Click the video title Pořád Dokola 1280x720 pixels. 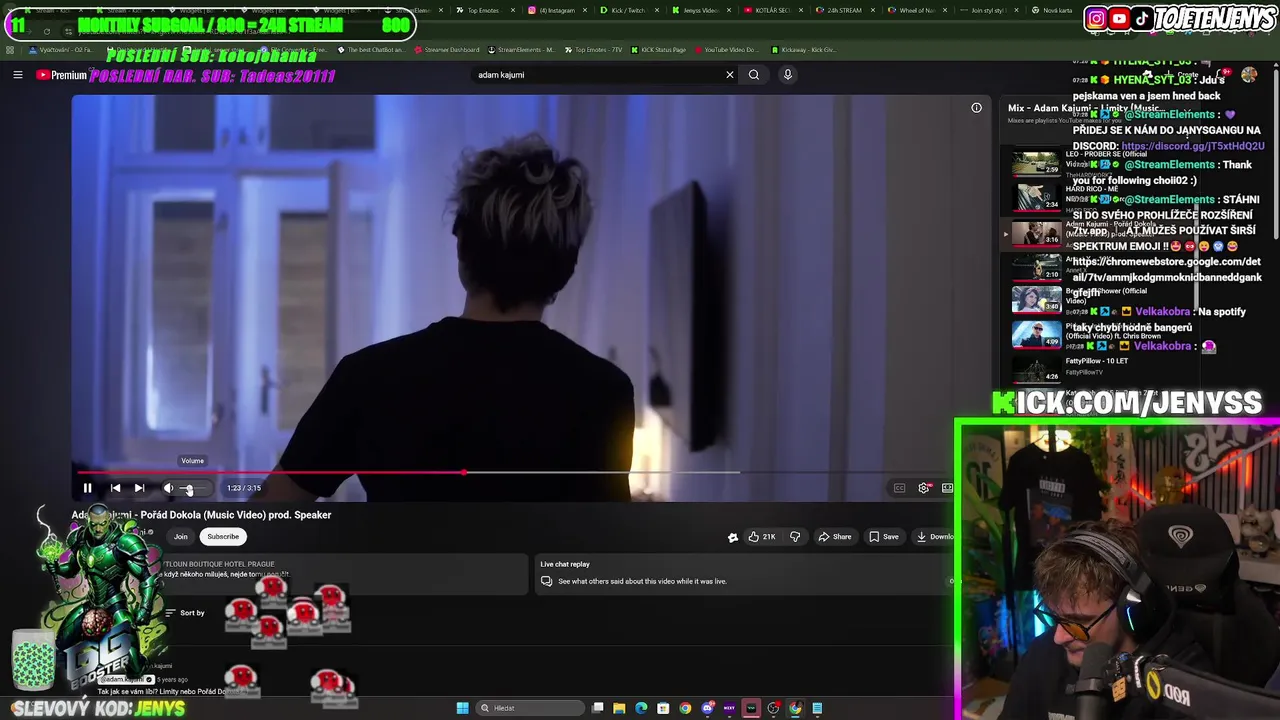[x=201, y=515]
